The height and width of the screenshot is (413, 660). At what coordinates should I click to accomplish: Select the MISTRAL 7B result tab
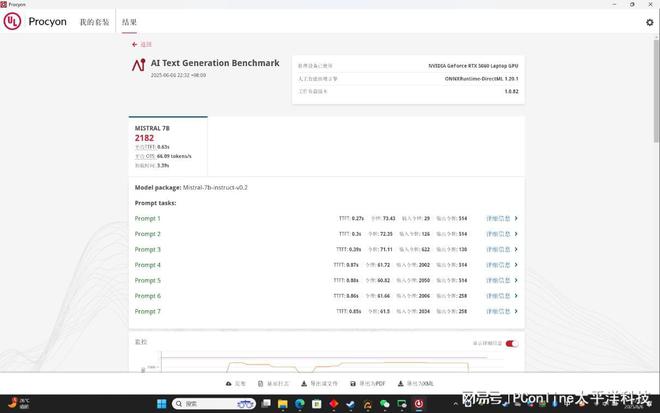[168, 146]
